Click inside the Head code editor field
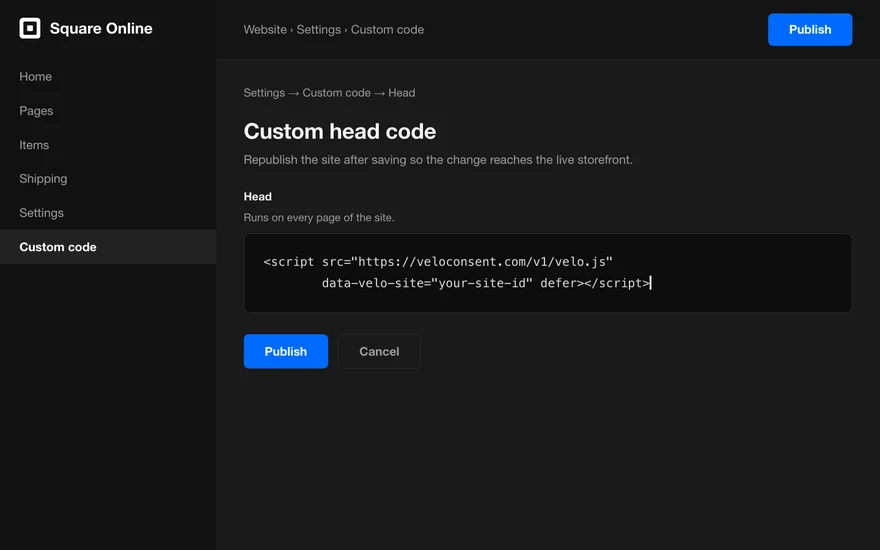The image size is (880, 550). [x=548, y=273]
